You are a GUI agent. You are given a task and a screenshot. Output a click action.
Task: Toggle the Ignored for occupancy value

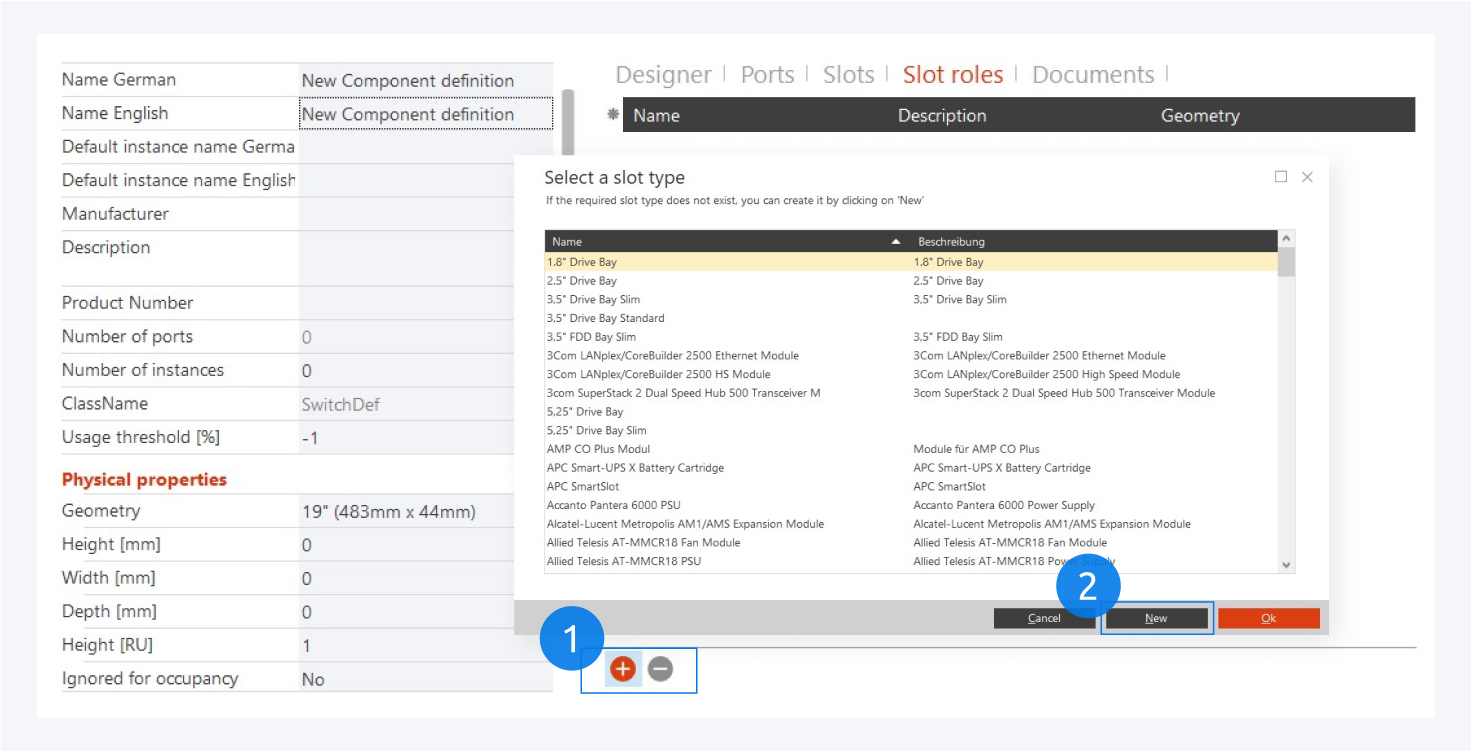coord(425,679)
